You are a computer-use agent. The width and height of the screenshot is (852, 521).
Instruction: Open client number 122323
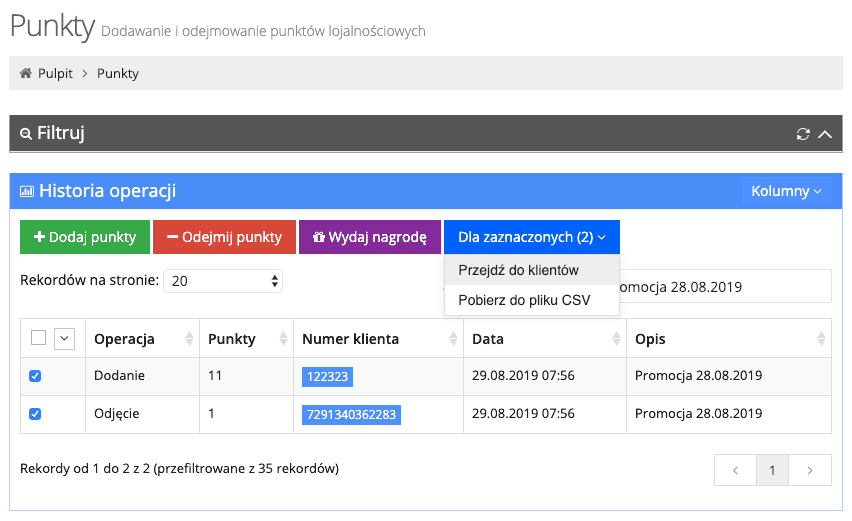pos(327,376)
